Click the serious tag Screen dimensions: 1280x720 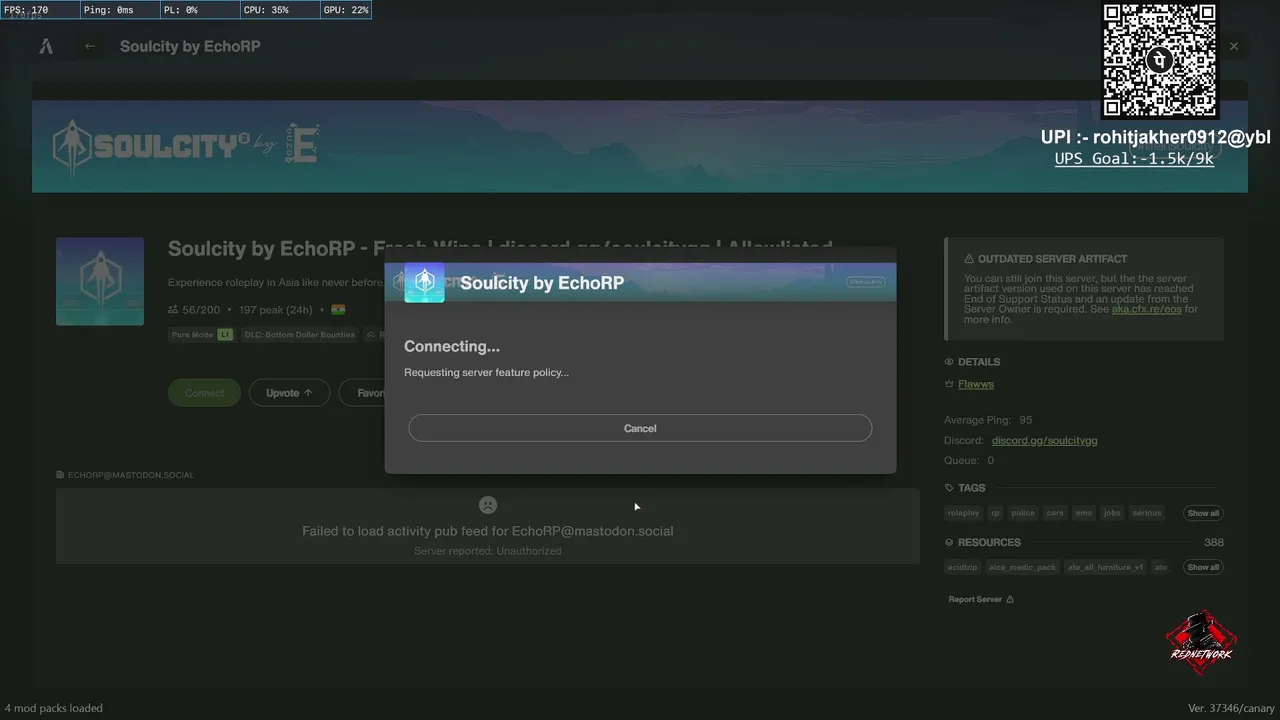[1147, 513]
